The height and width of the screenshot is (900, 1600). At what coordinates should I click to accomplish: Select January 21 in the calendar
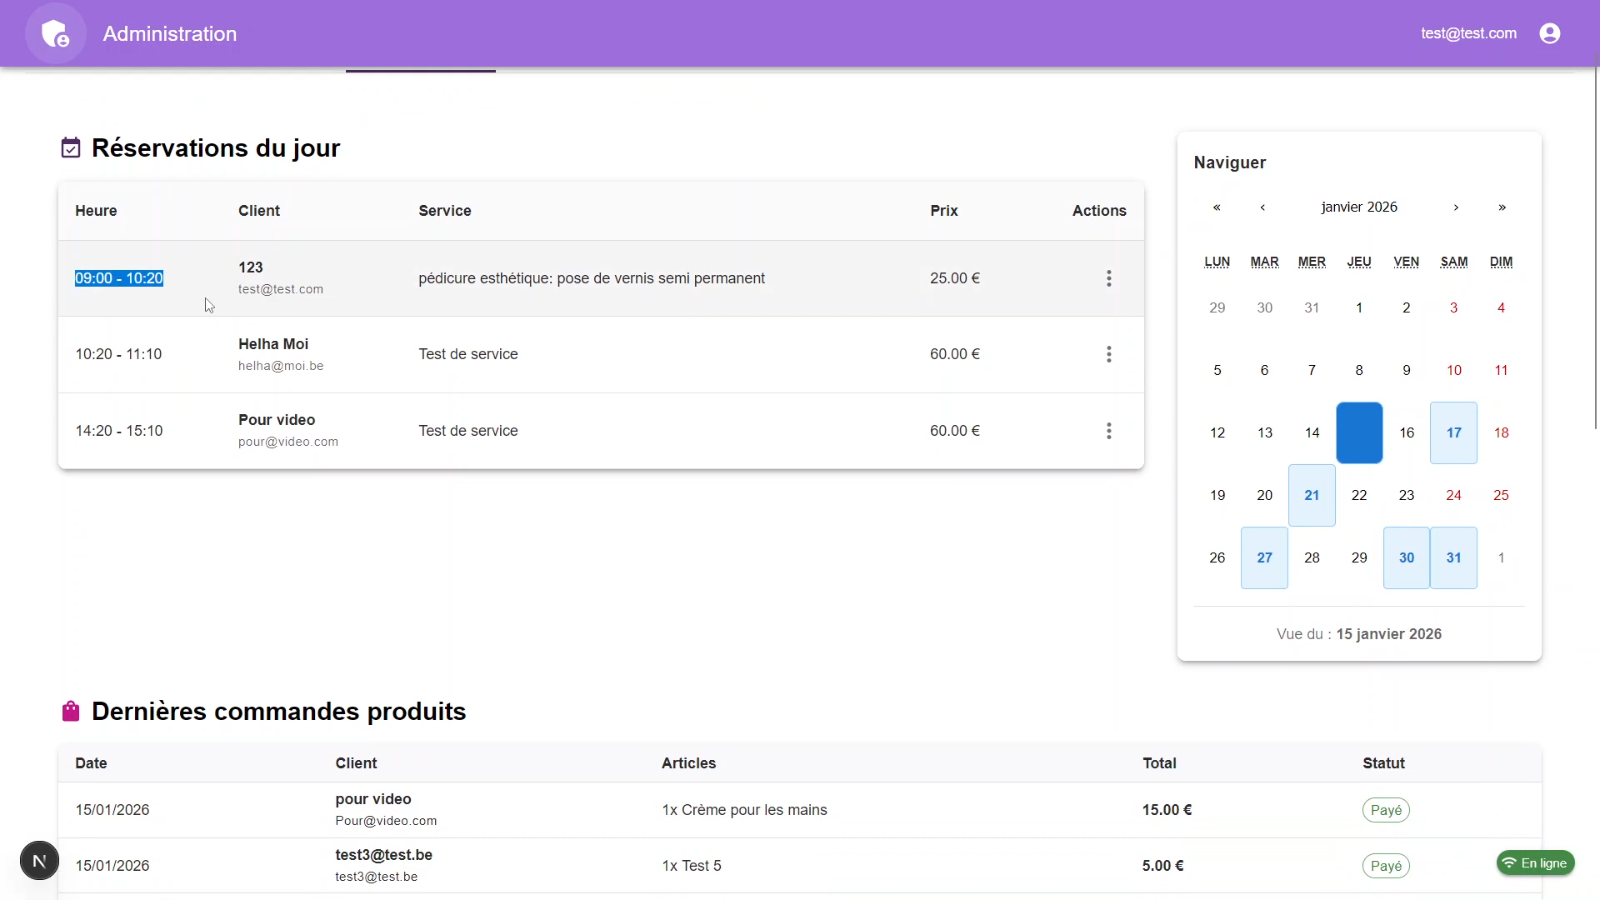tap(1311, 495)
